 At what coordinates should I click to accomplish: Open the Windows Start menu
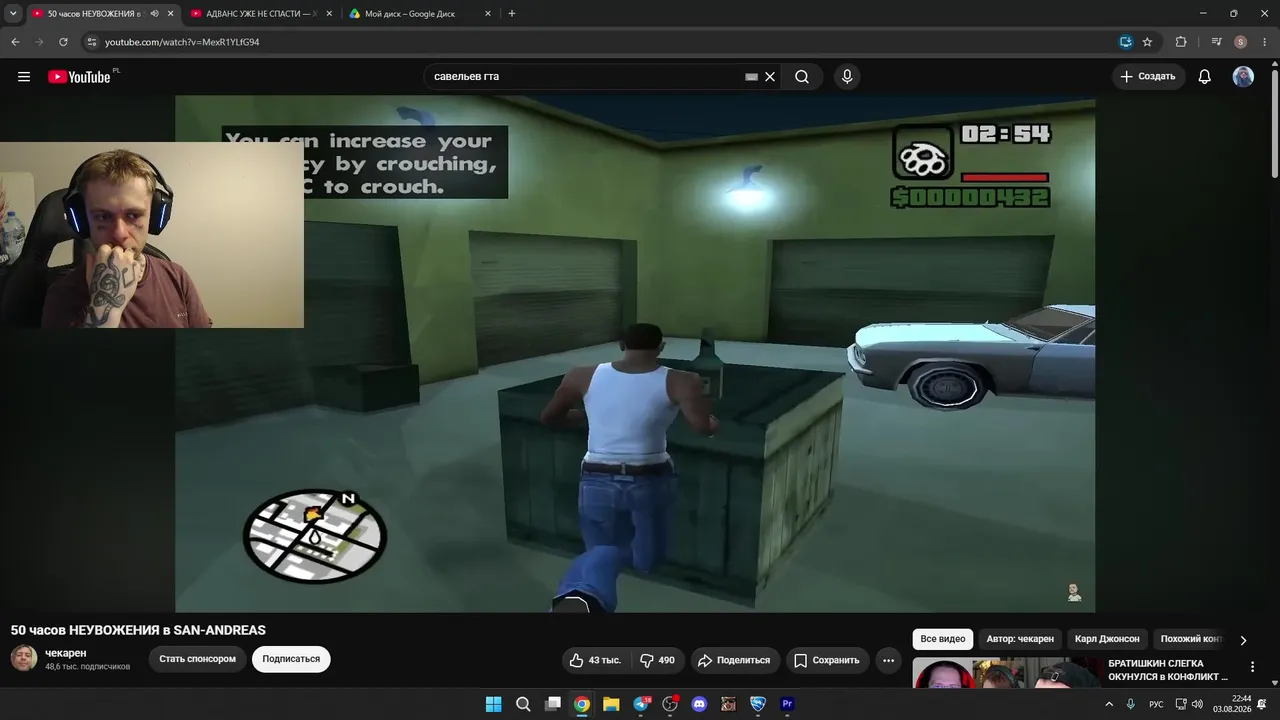click(494, 704)
